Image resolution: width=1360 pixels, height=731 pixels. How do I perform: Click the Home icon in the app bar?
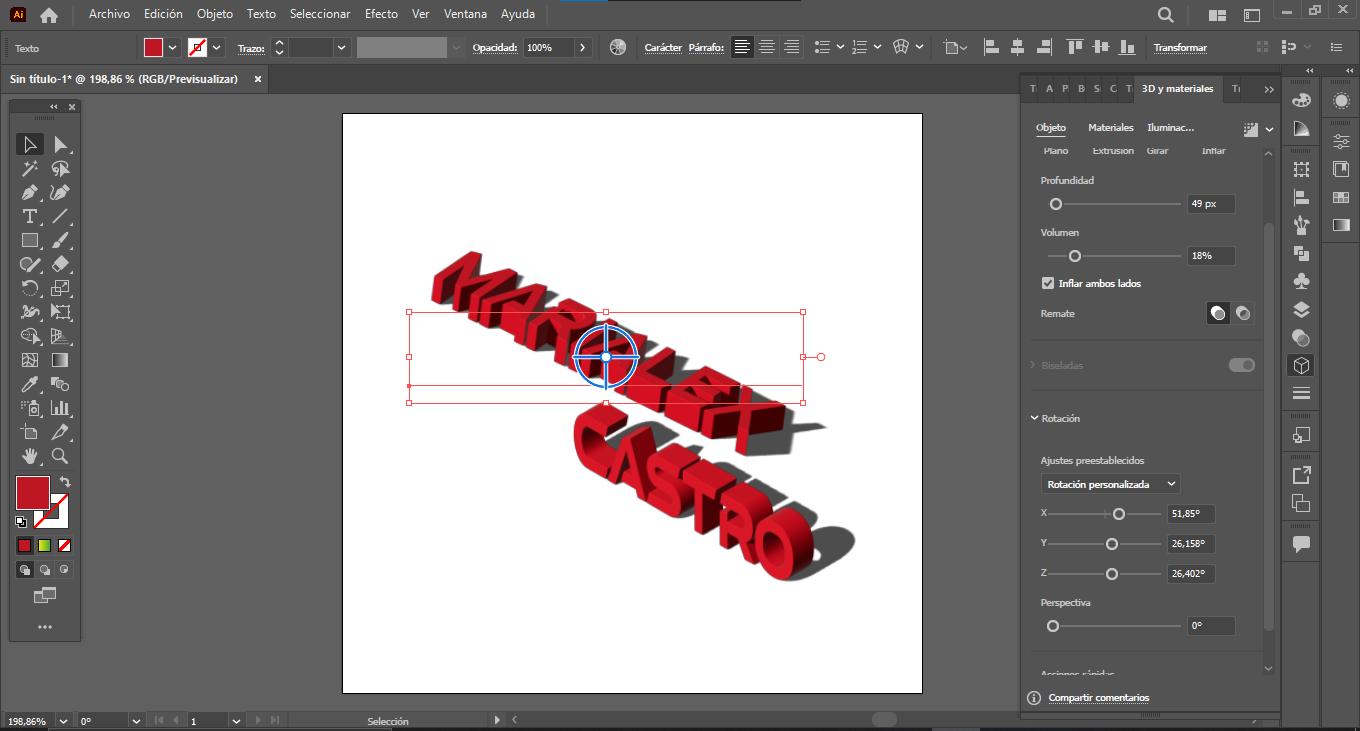pos(48,15)
